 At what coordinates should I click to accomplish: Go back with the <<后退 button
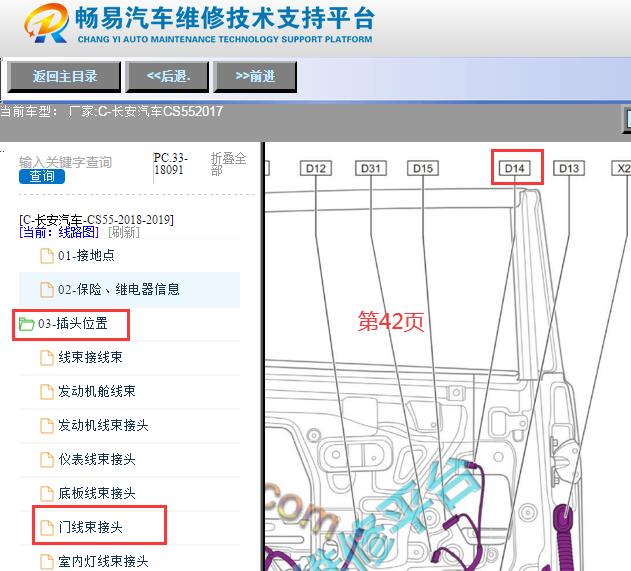(167, 76)
